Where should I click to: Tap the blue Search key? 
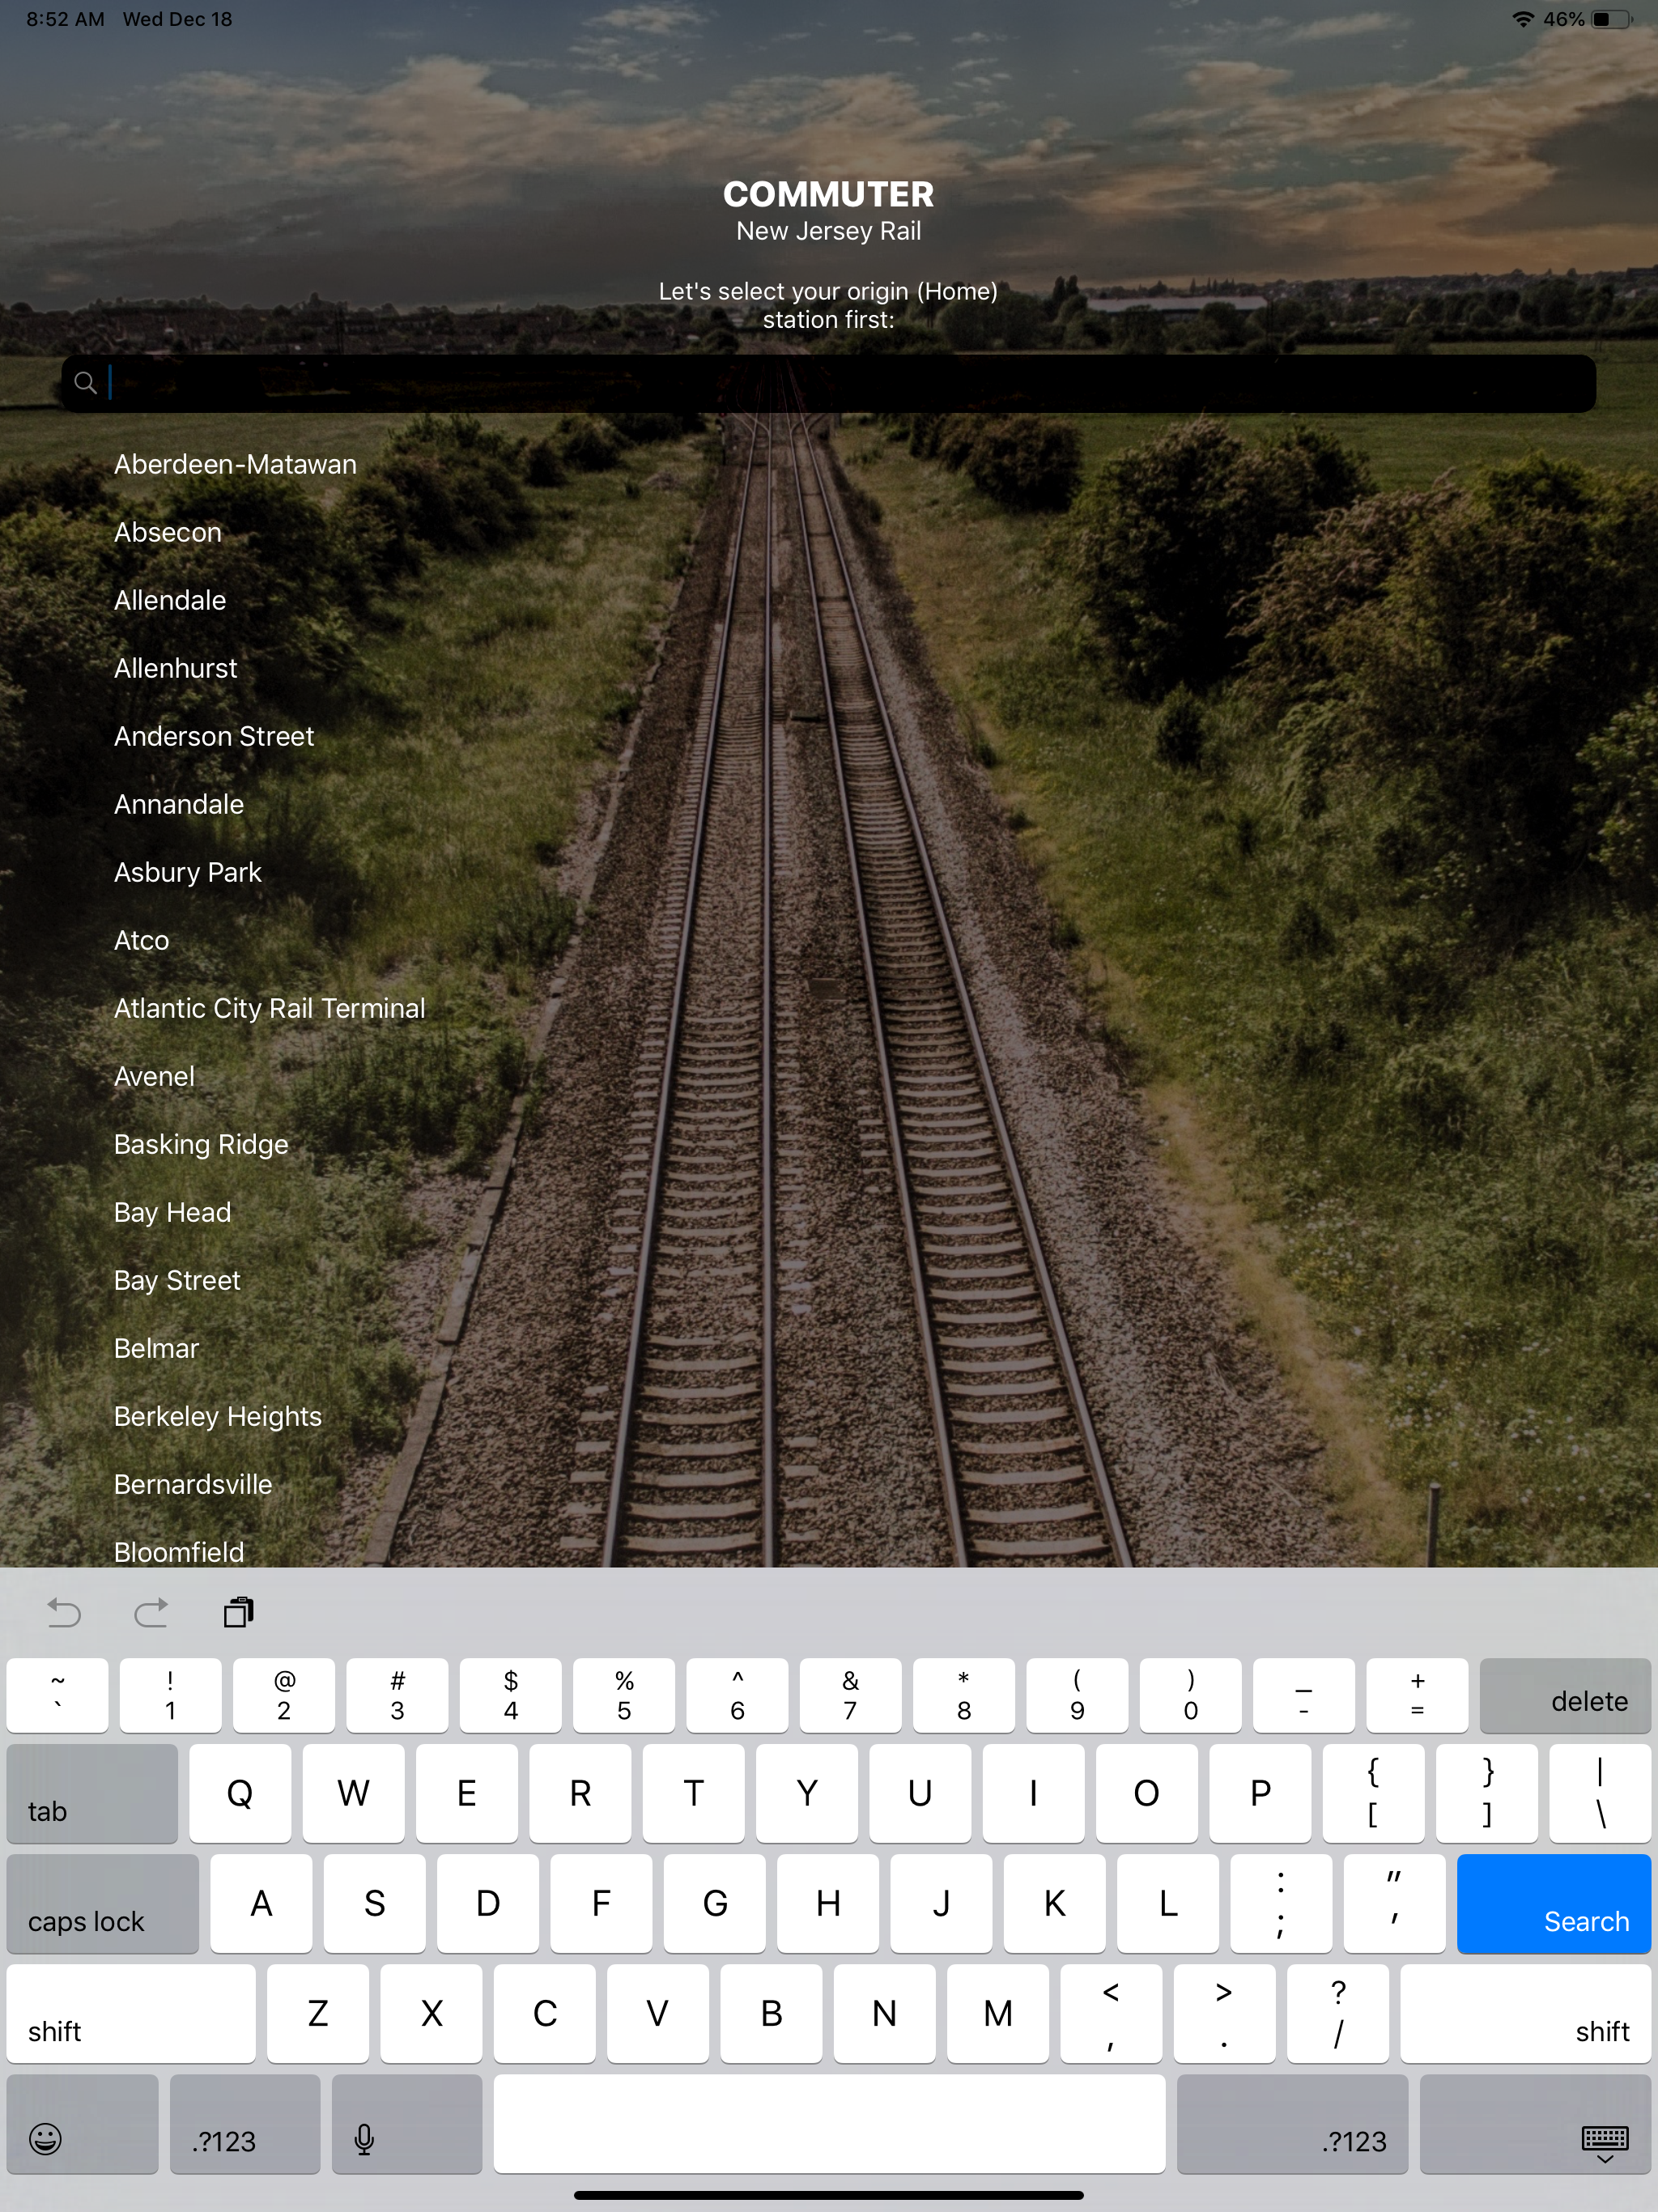(x=1554, y=1904)
